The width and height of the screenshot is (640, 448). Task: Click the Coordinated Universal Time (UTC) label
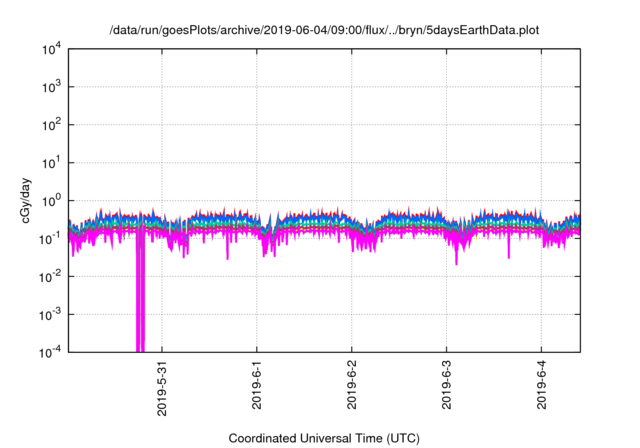tap(324, 438)
